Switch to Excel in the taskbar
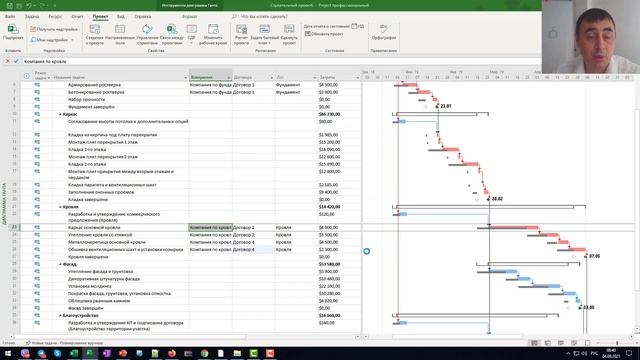 [x=74, y=353]
